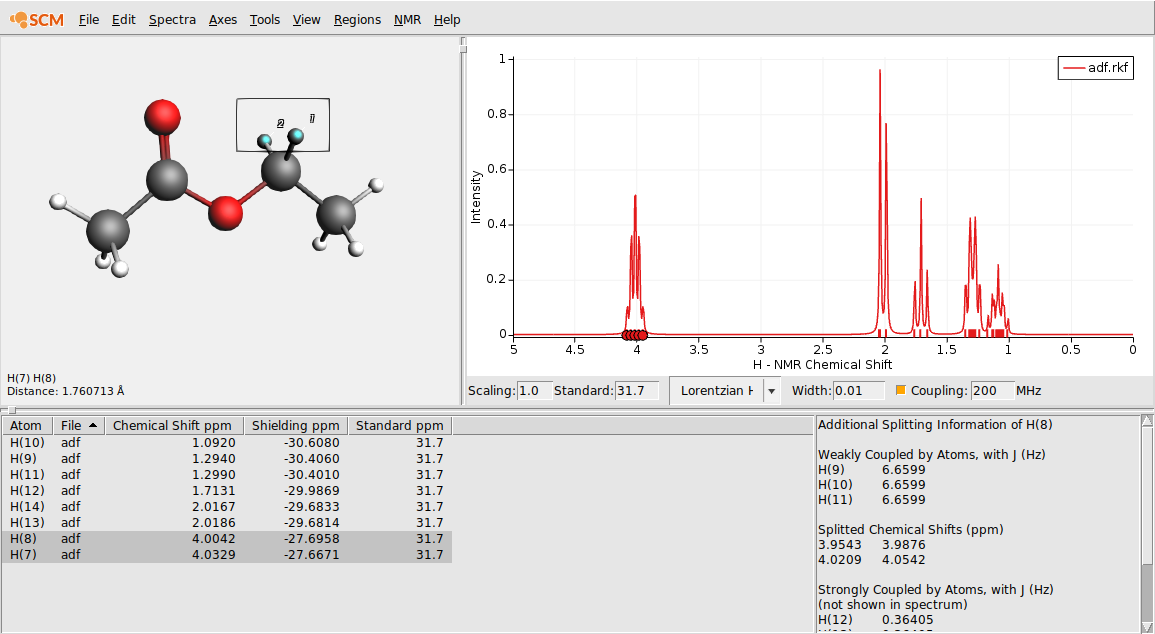Sort by Shielding ppm column header
Viewport: 1155px width, 634px height.
[295, 426]
